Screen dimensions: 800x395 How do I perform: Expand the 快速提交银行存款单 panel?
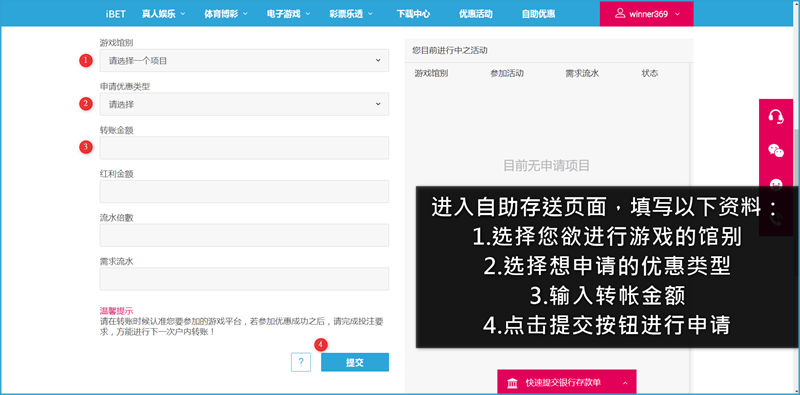567,382
